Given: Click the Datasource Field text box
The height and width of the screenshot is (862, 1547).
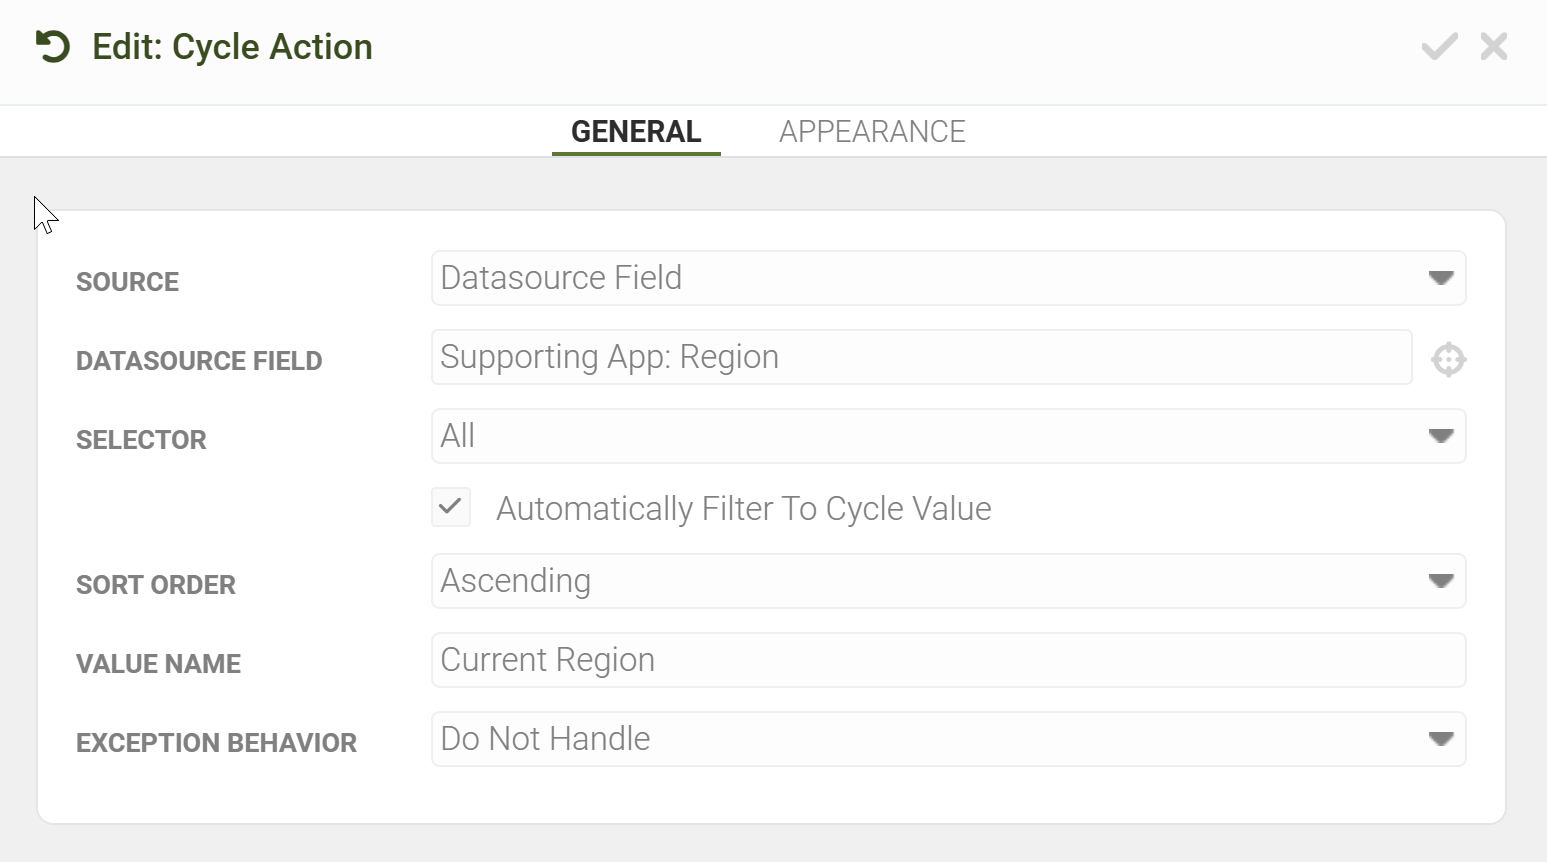Looking at the screenshot, I should 921,357.
